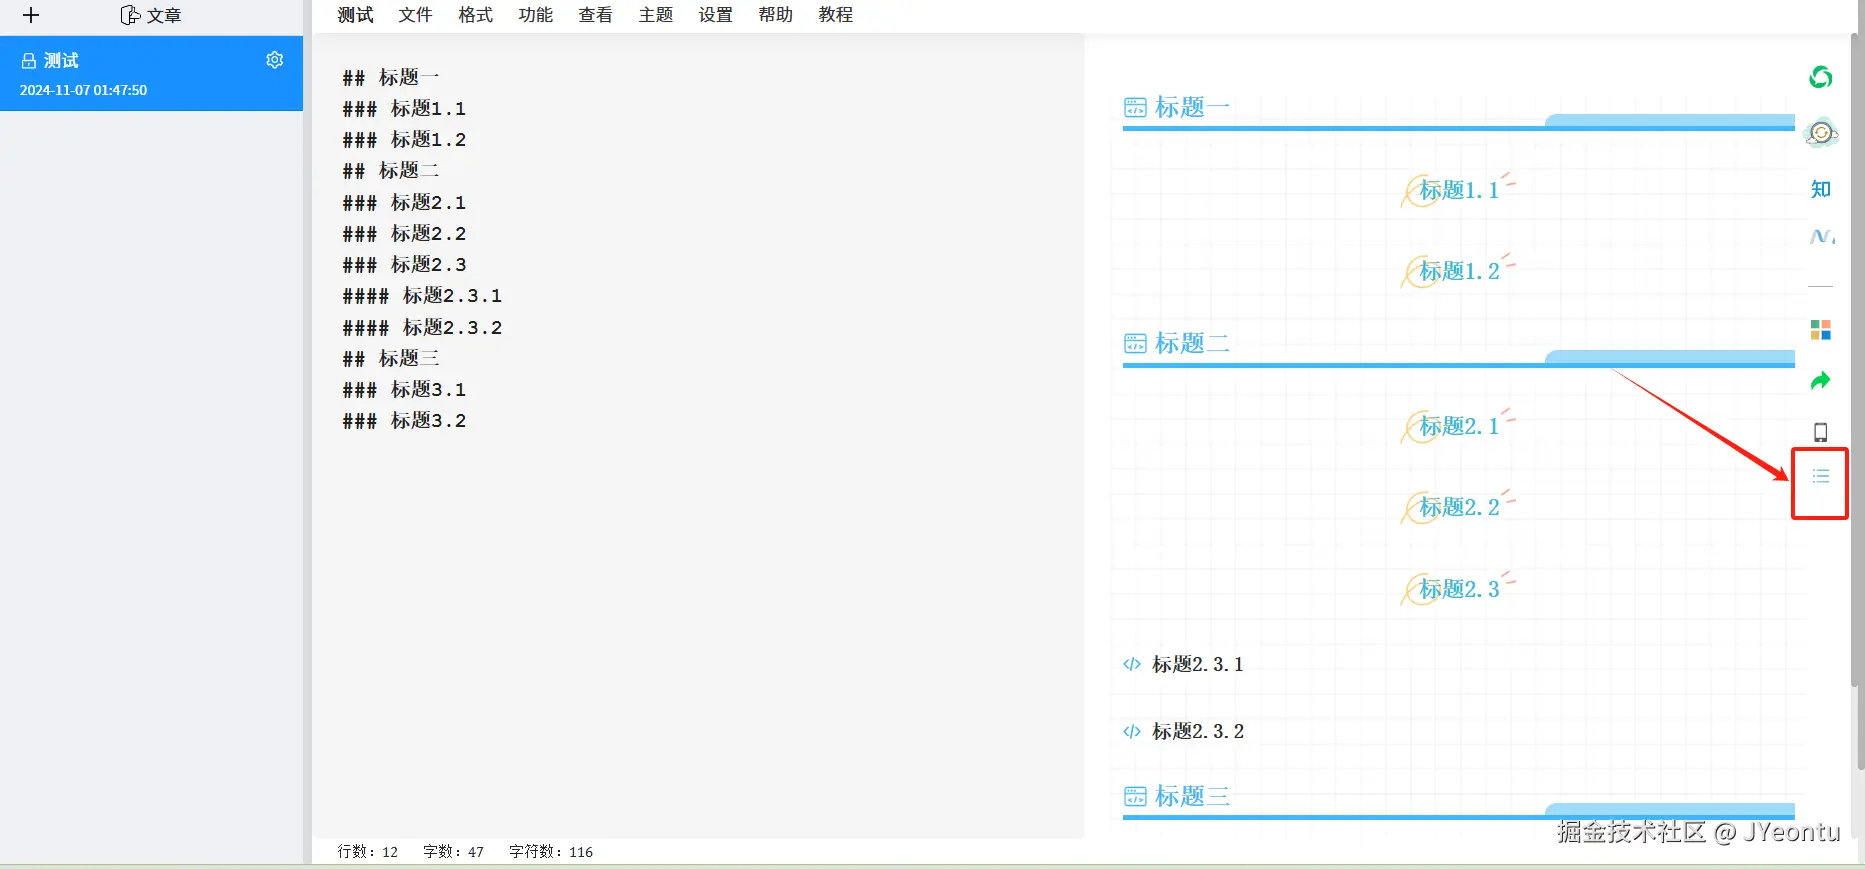Open the 格式 menu

click(475, 15)
